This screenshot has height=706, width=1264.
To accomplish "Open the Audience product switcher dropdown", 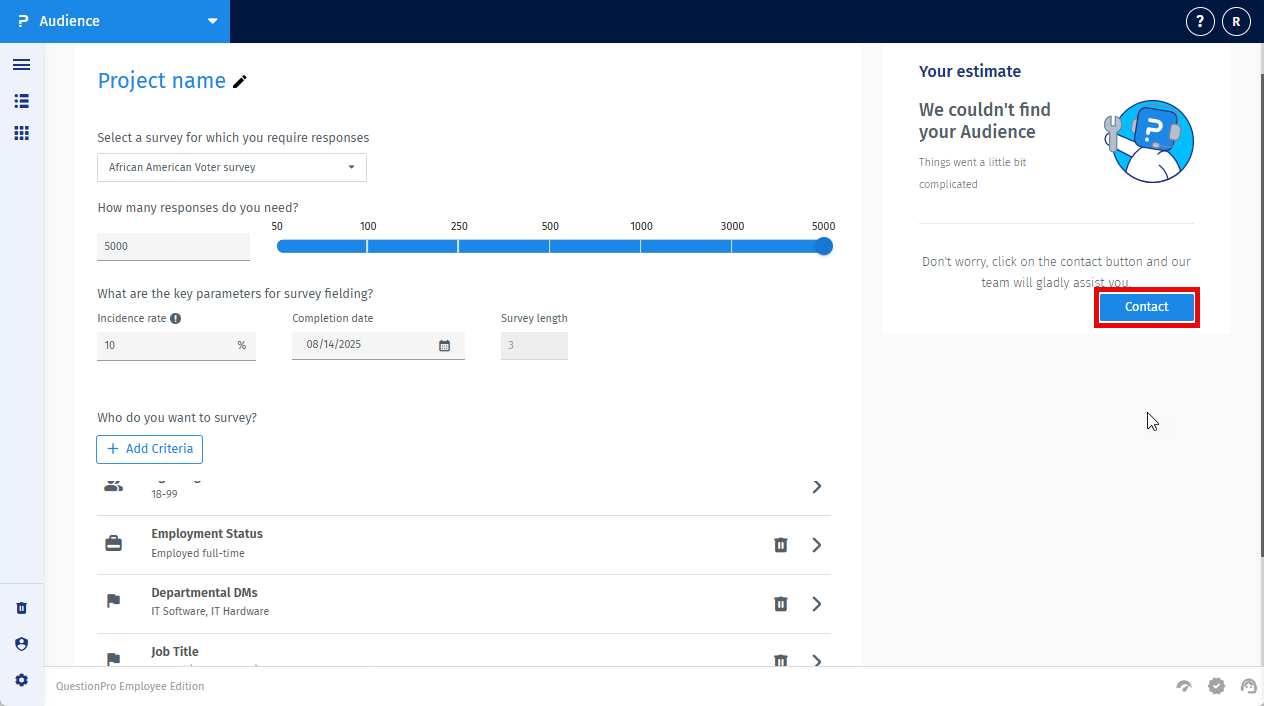I will tap(211, 20).
